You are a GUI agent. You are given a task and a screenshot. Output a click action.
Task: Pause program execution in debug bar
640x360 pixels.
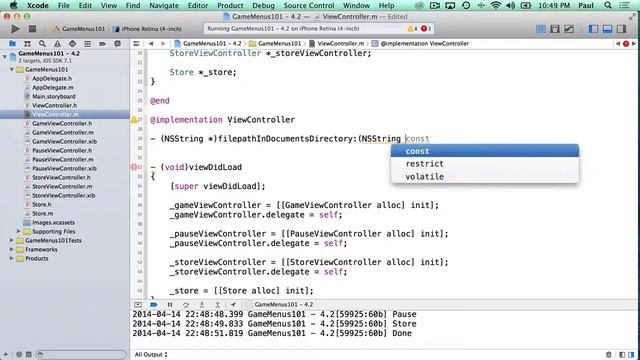tap(170, 304)
